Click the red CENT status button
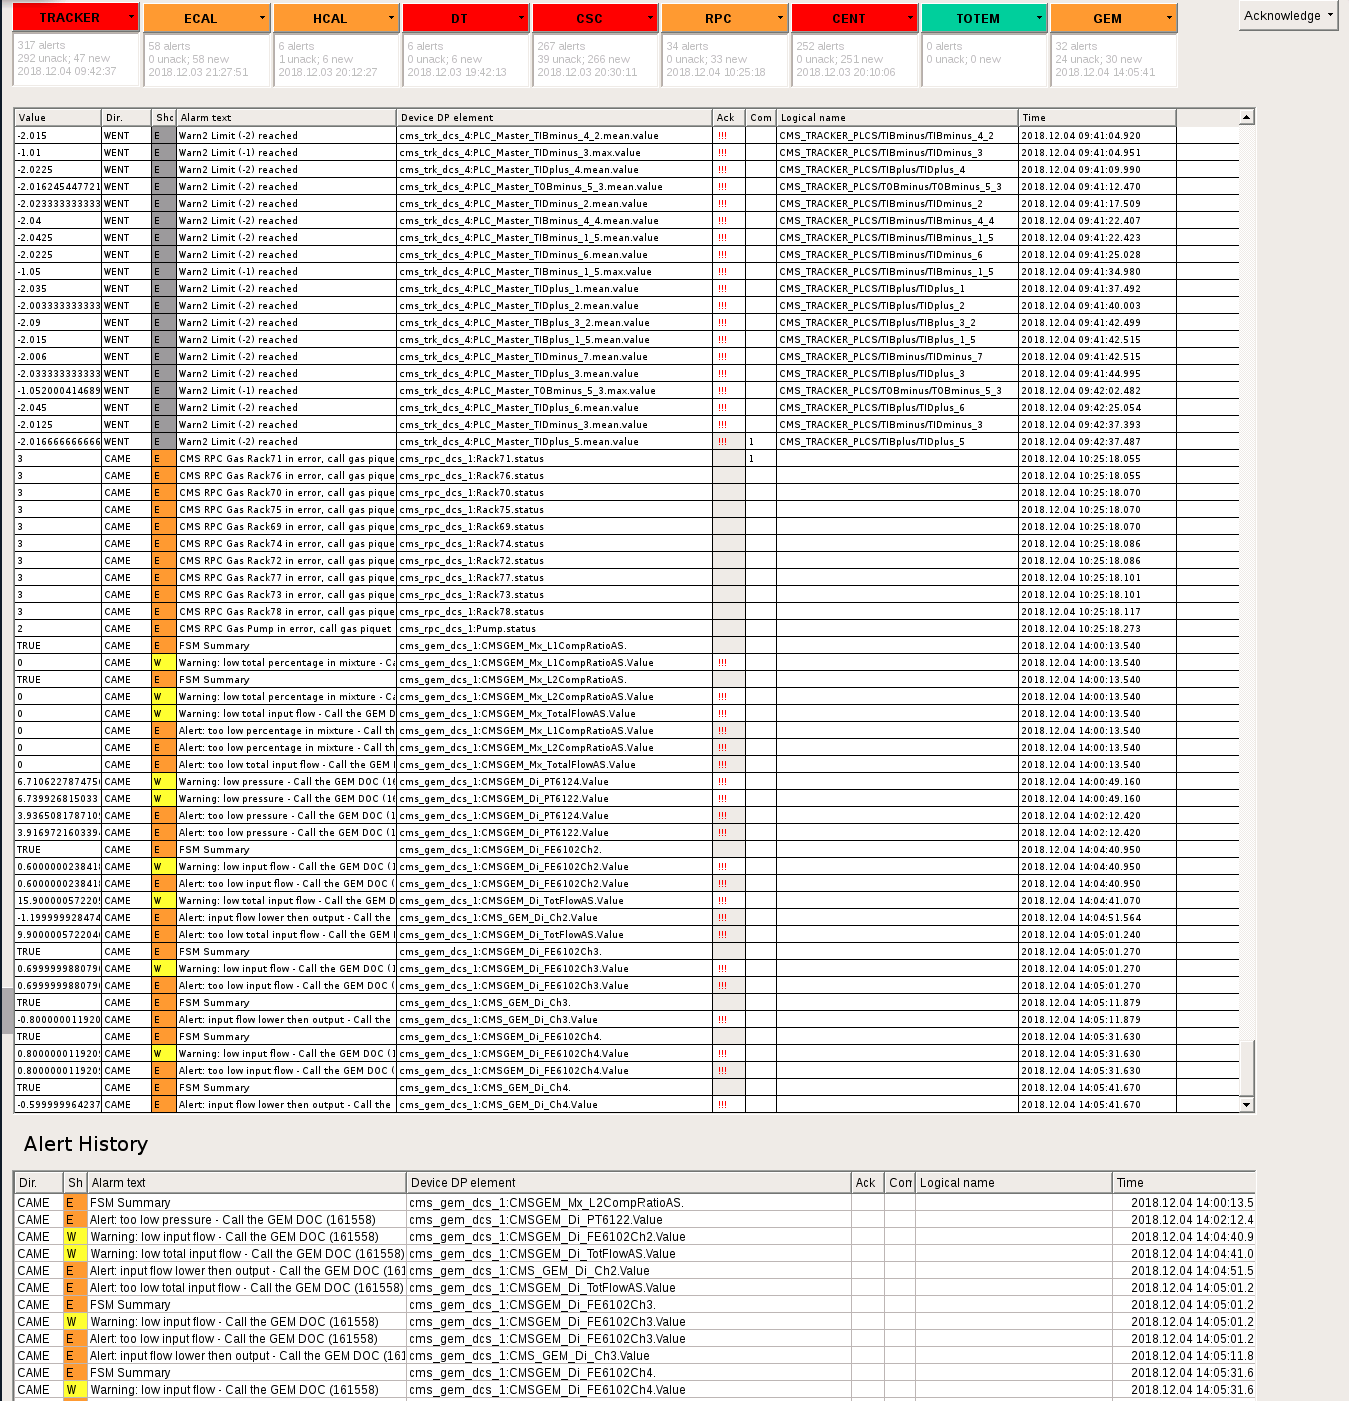This screenshot has height=1401, width=1349. 848,18
